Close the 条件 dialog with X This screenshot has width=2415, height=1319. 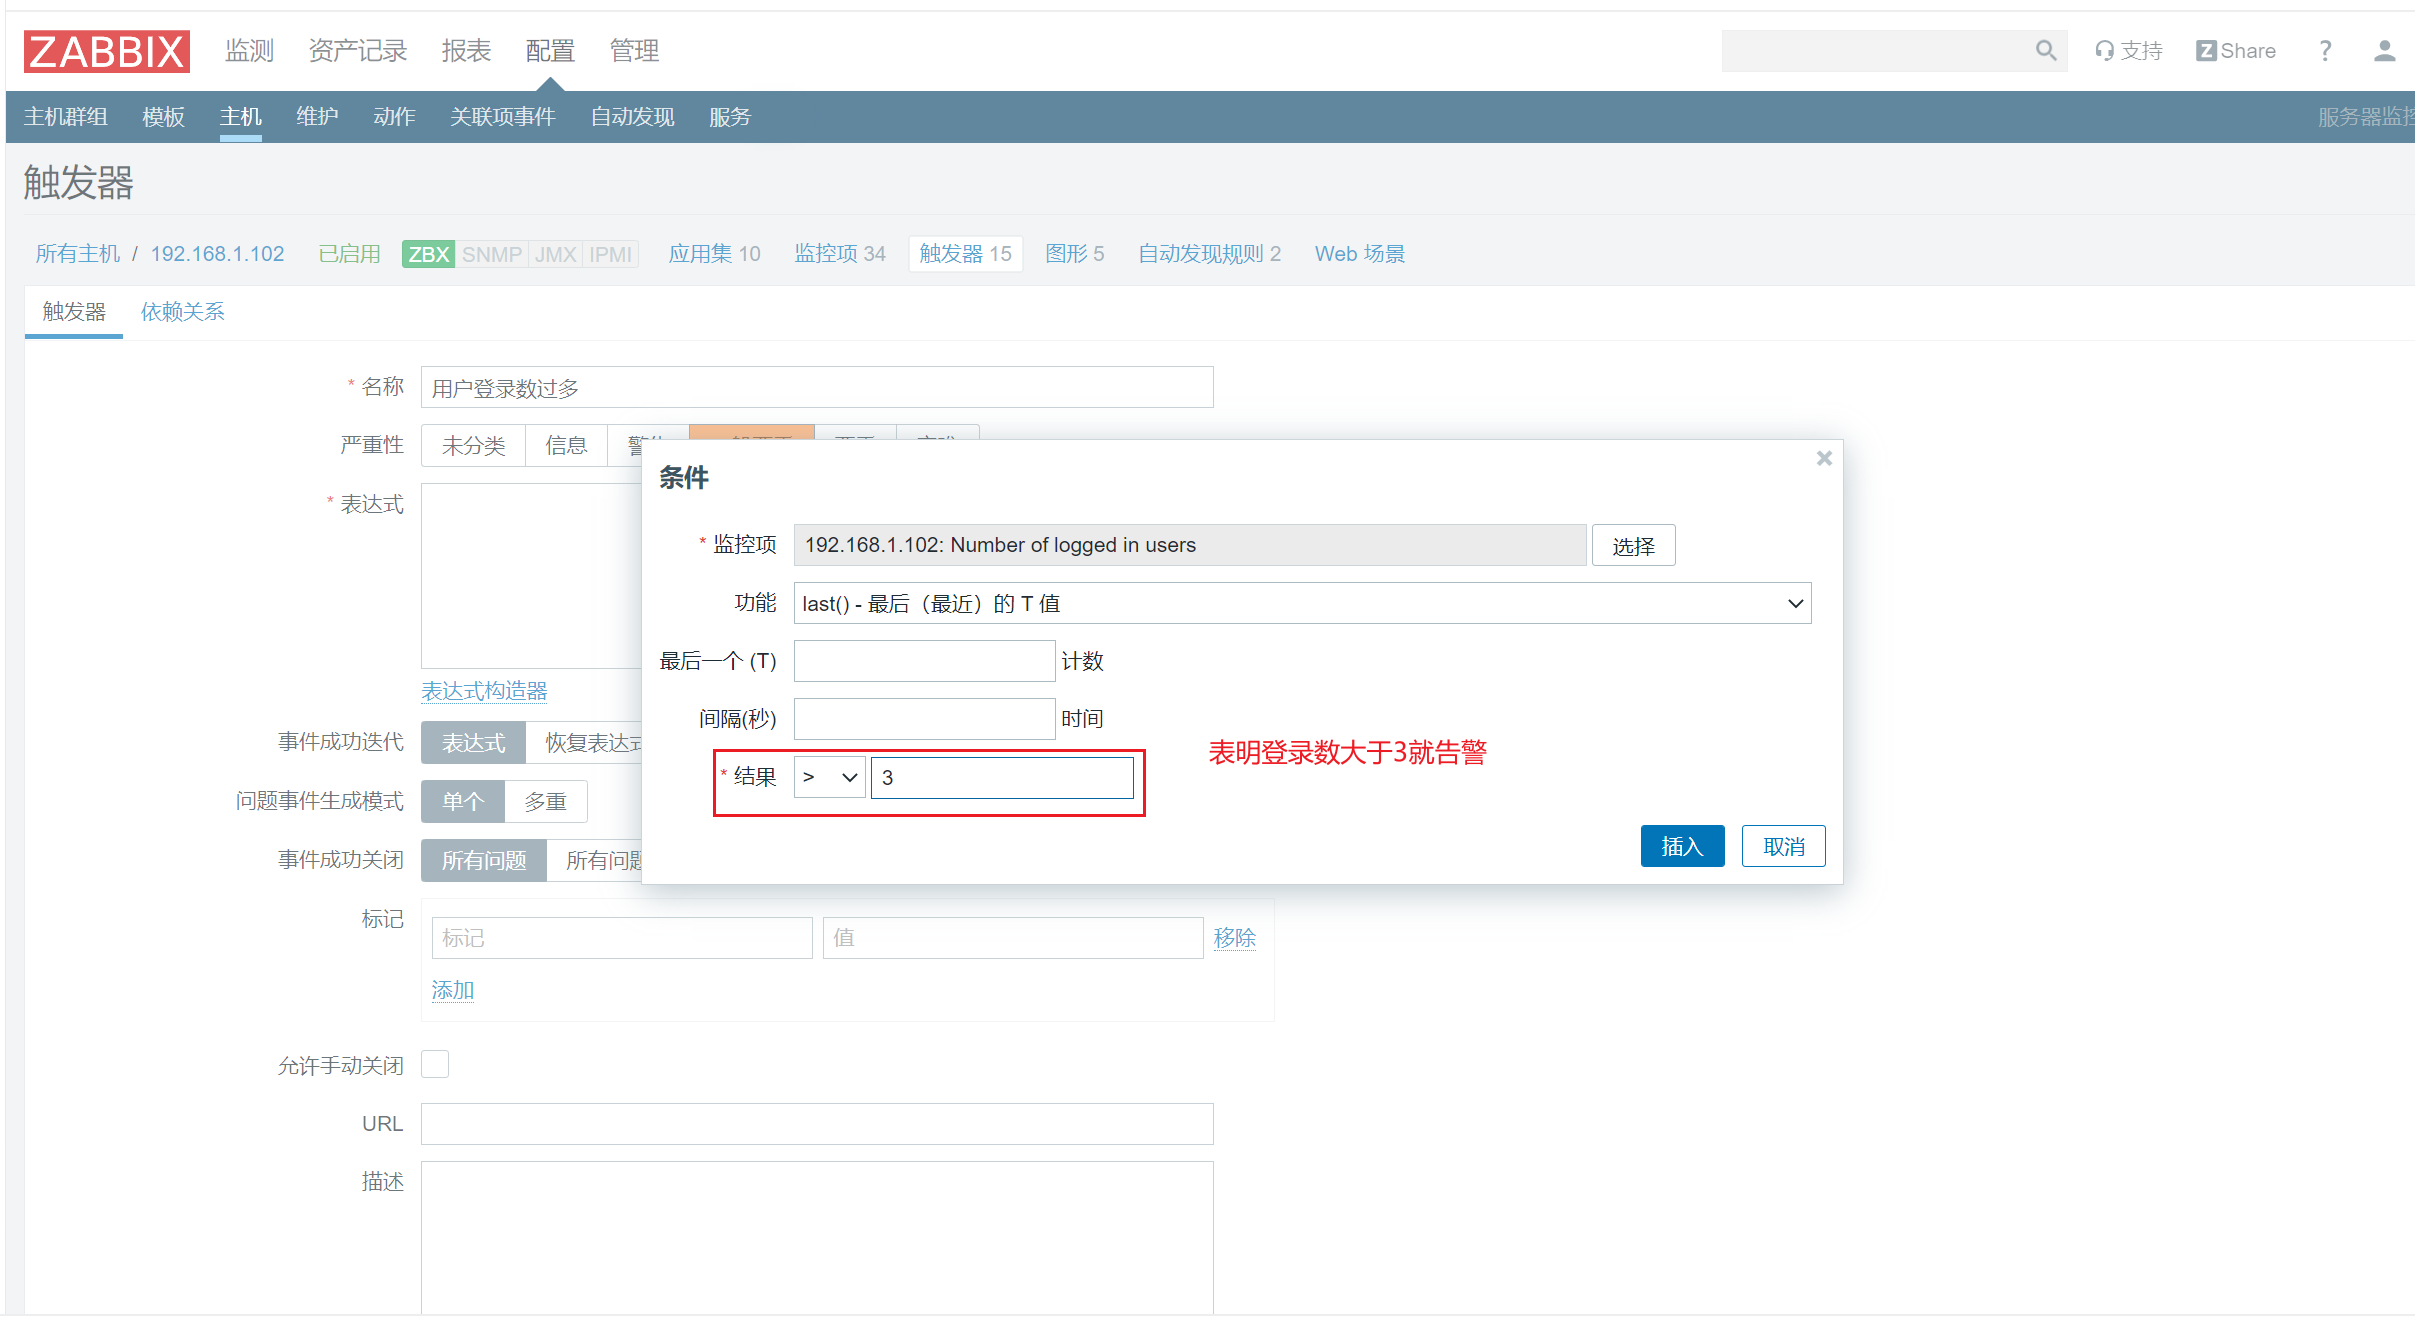(1824, 458)
